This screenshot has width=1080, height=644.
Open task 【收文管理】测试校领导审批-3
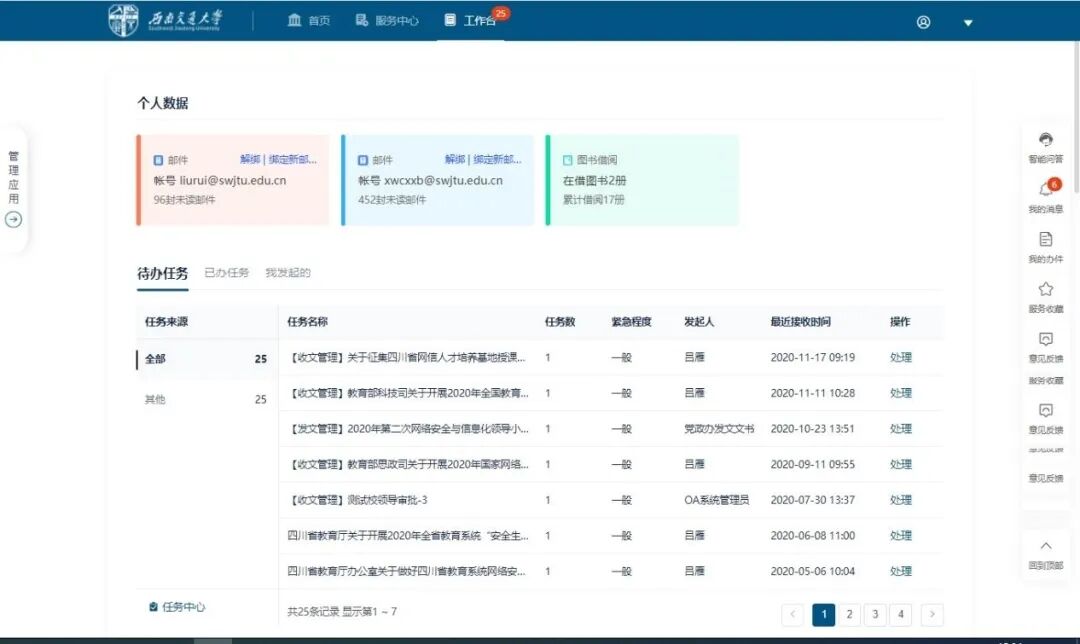pos(357,500)
